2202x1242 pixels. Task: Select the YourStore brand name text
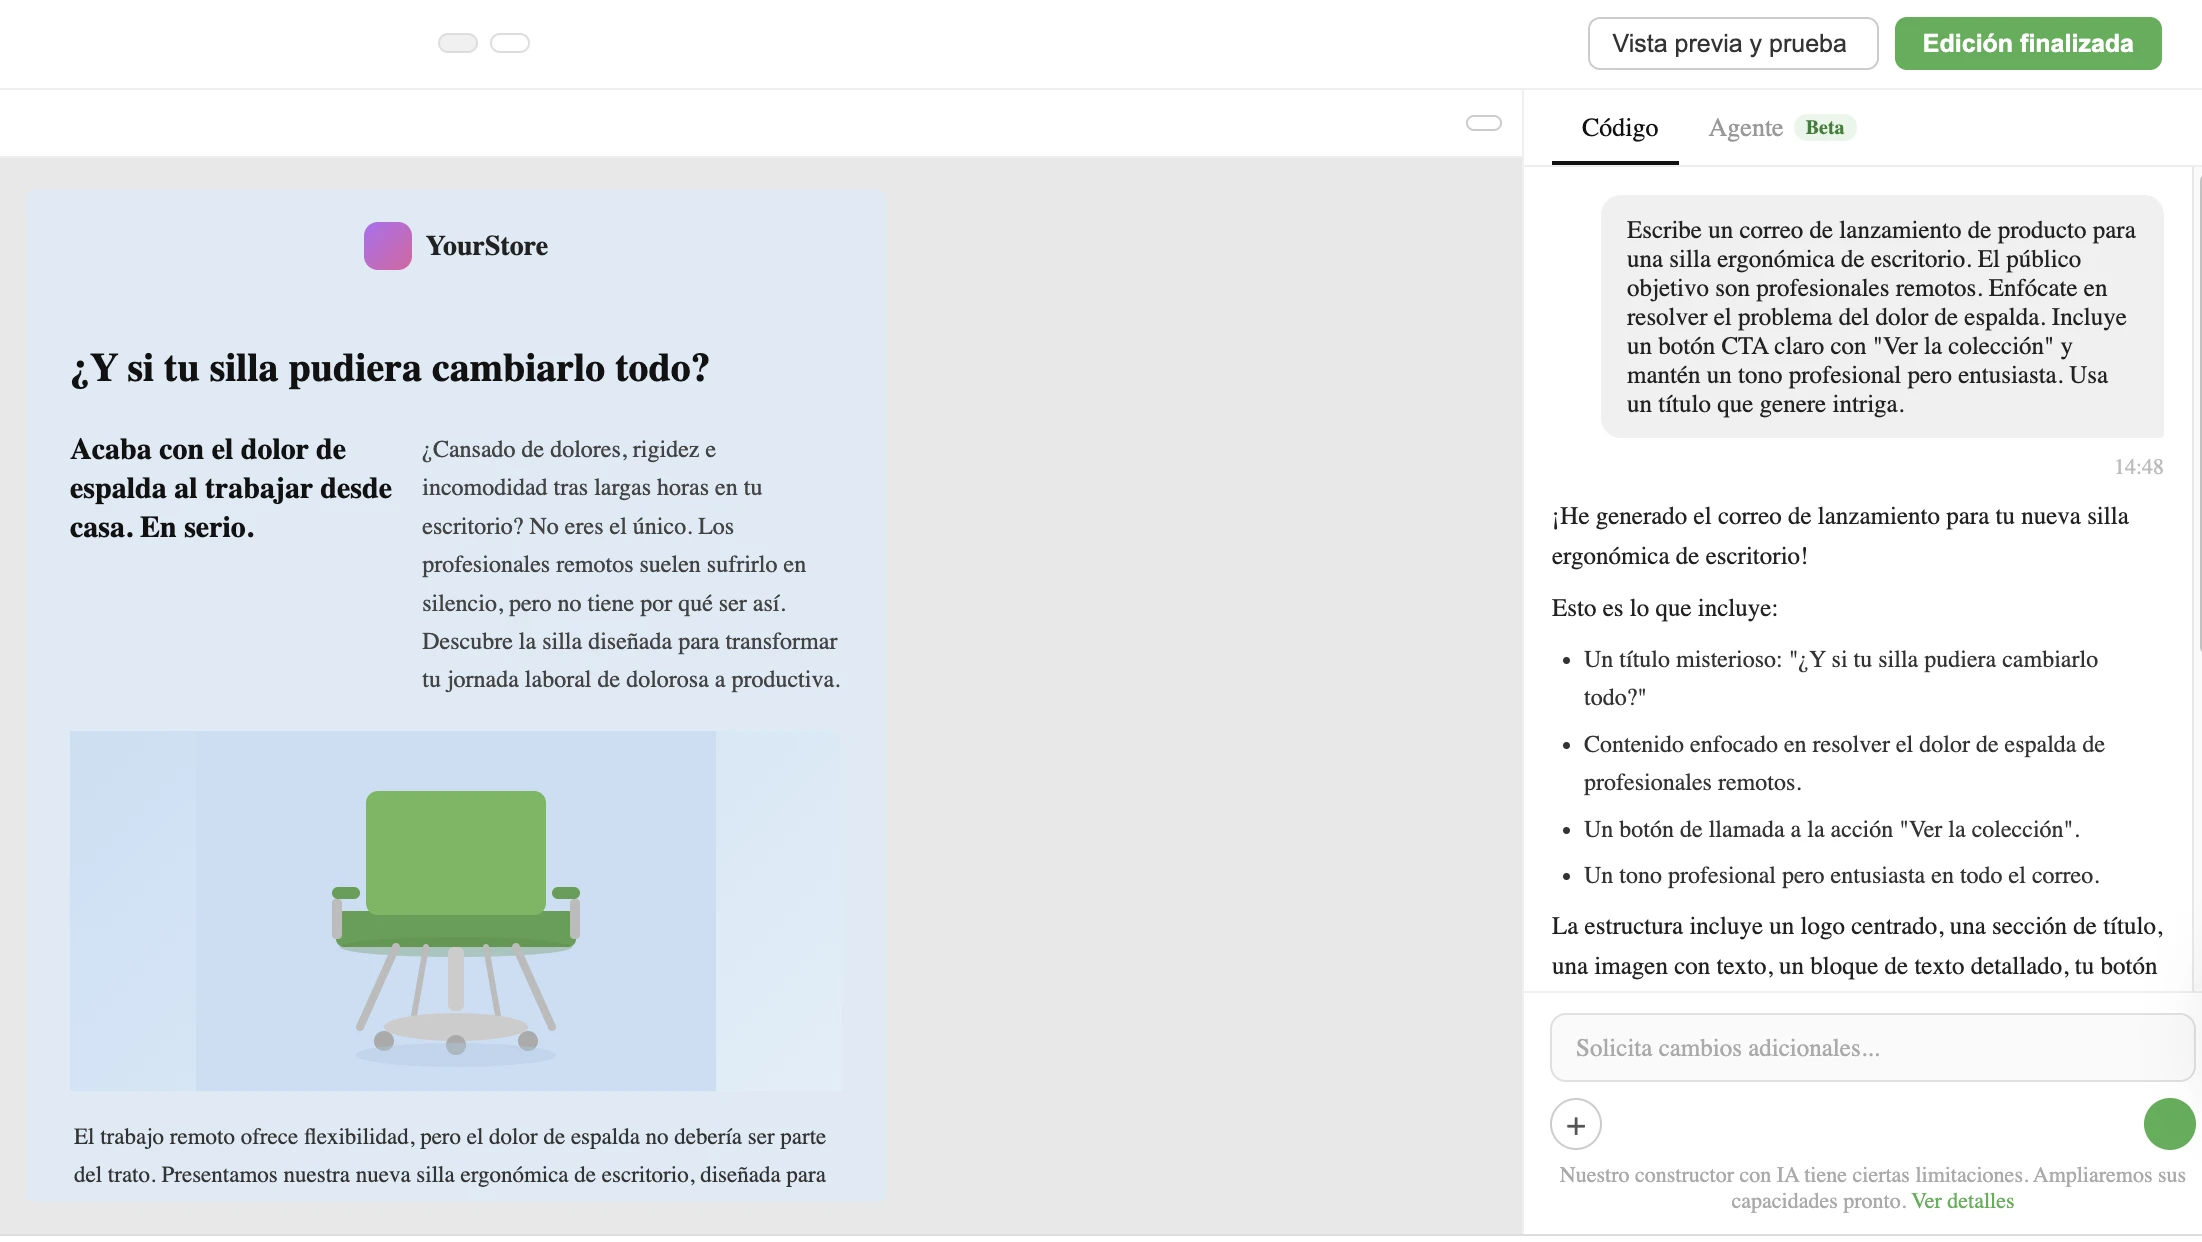pyautogui.click(x=487, y=246)
